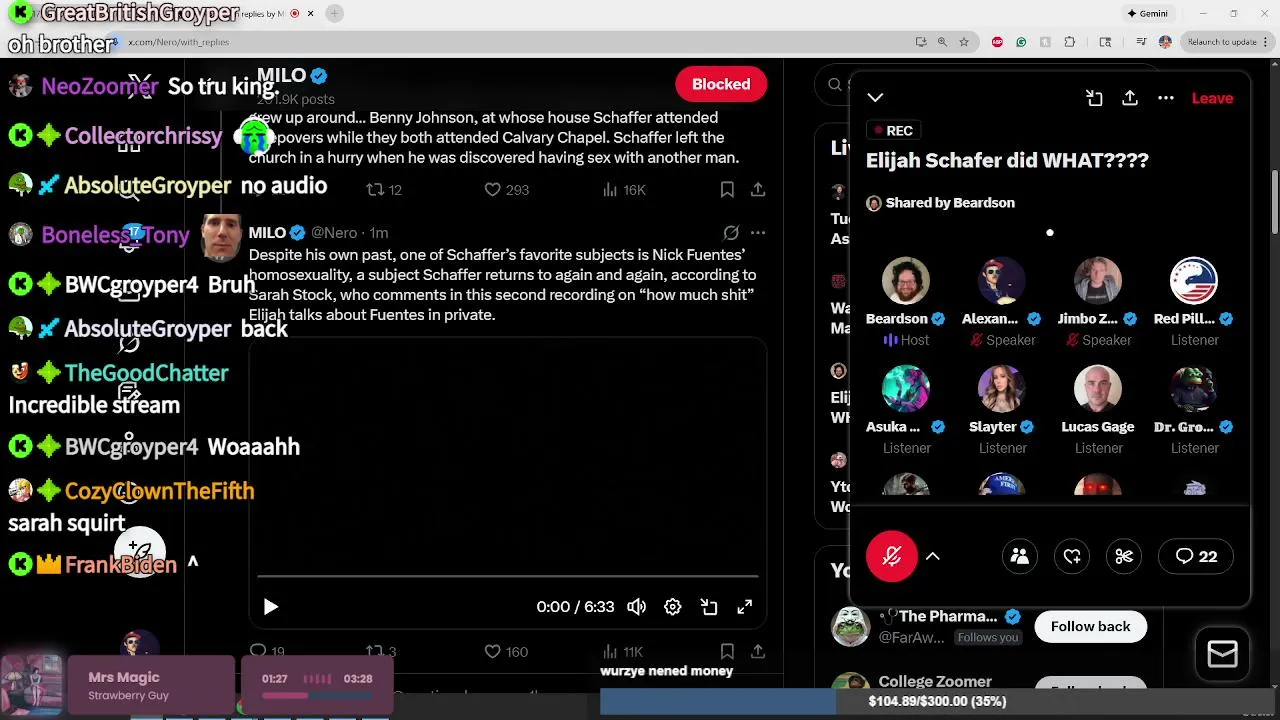
Task: Open Dr. Gro listener avatar
Action: click(x=1194, y=389)
